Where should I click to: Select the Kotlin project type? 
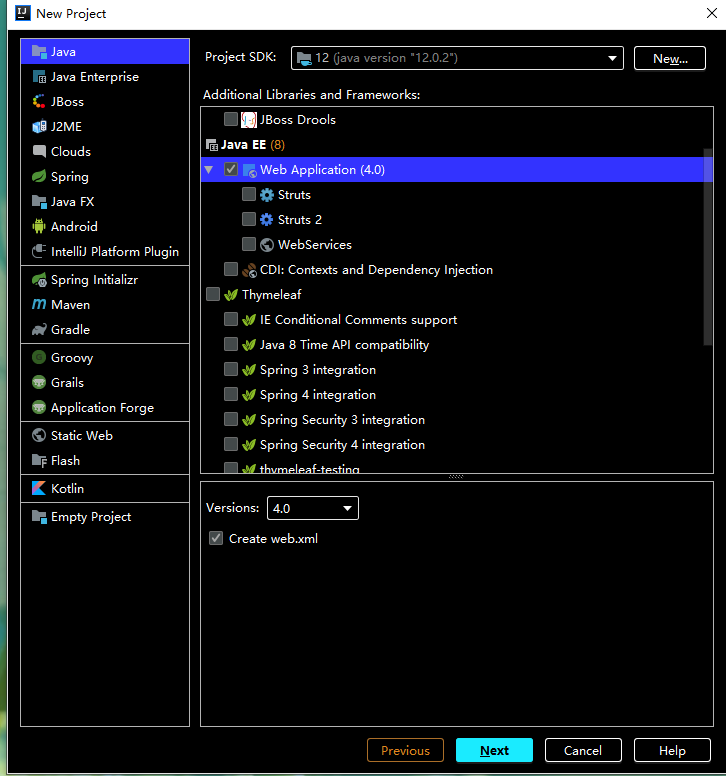click(x=105, y=488)
